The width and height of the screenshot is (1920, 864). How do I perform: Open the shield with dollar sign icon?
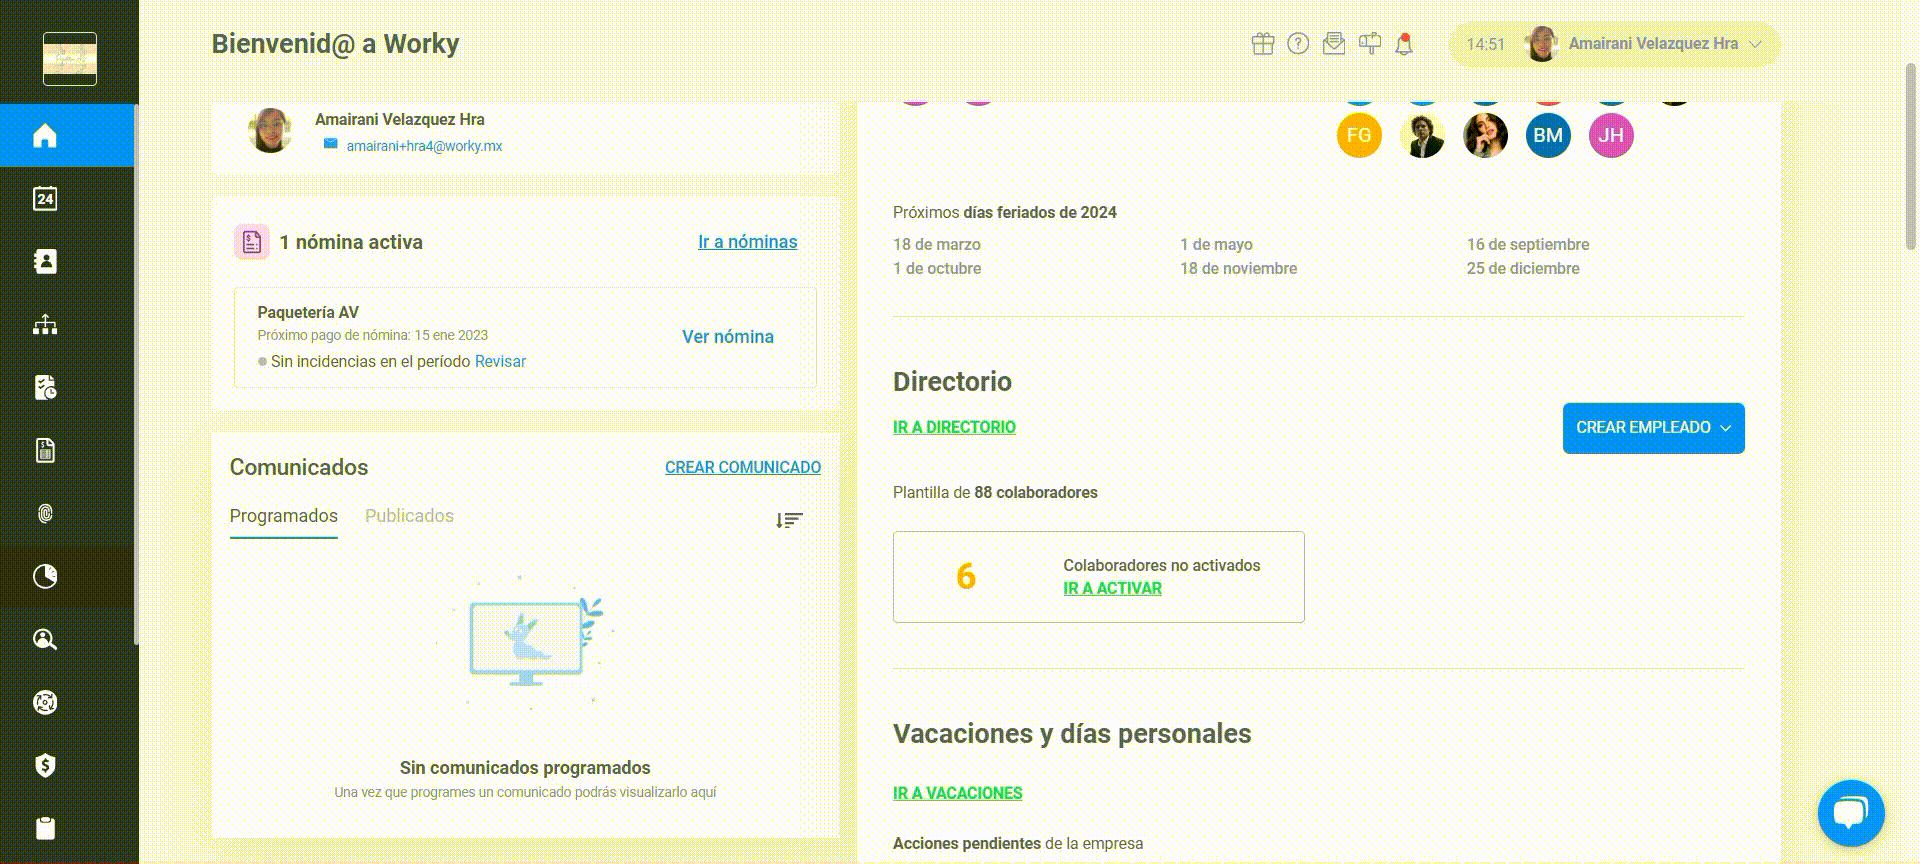click(45, 765)
